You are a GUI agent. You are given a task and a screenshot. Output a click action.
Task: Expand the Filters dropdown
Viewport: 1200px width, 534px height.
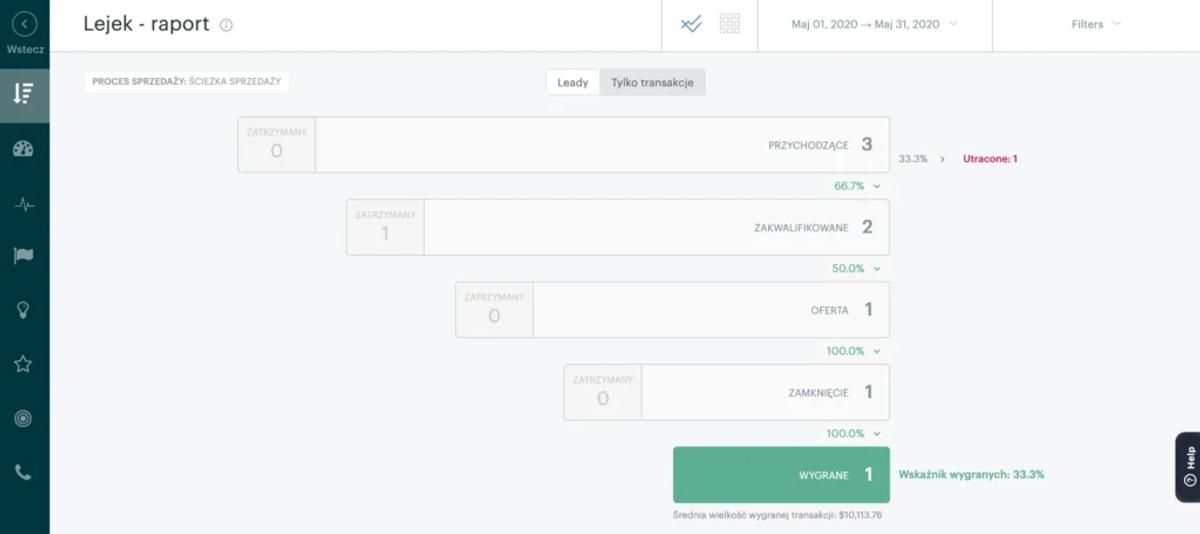[1096, 24]
